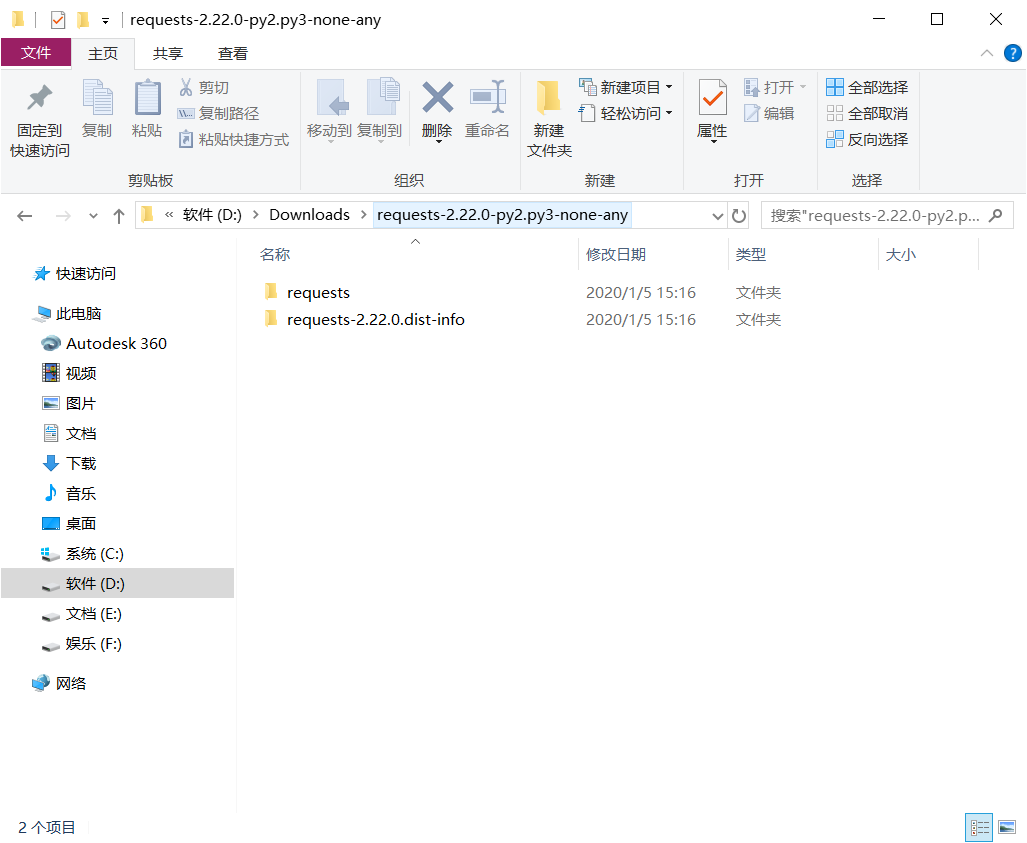The width and height of the screenshot is (1027, 843).
Task: Click Select all (全部选择)
Action: (x=867, y=87)
